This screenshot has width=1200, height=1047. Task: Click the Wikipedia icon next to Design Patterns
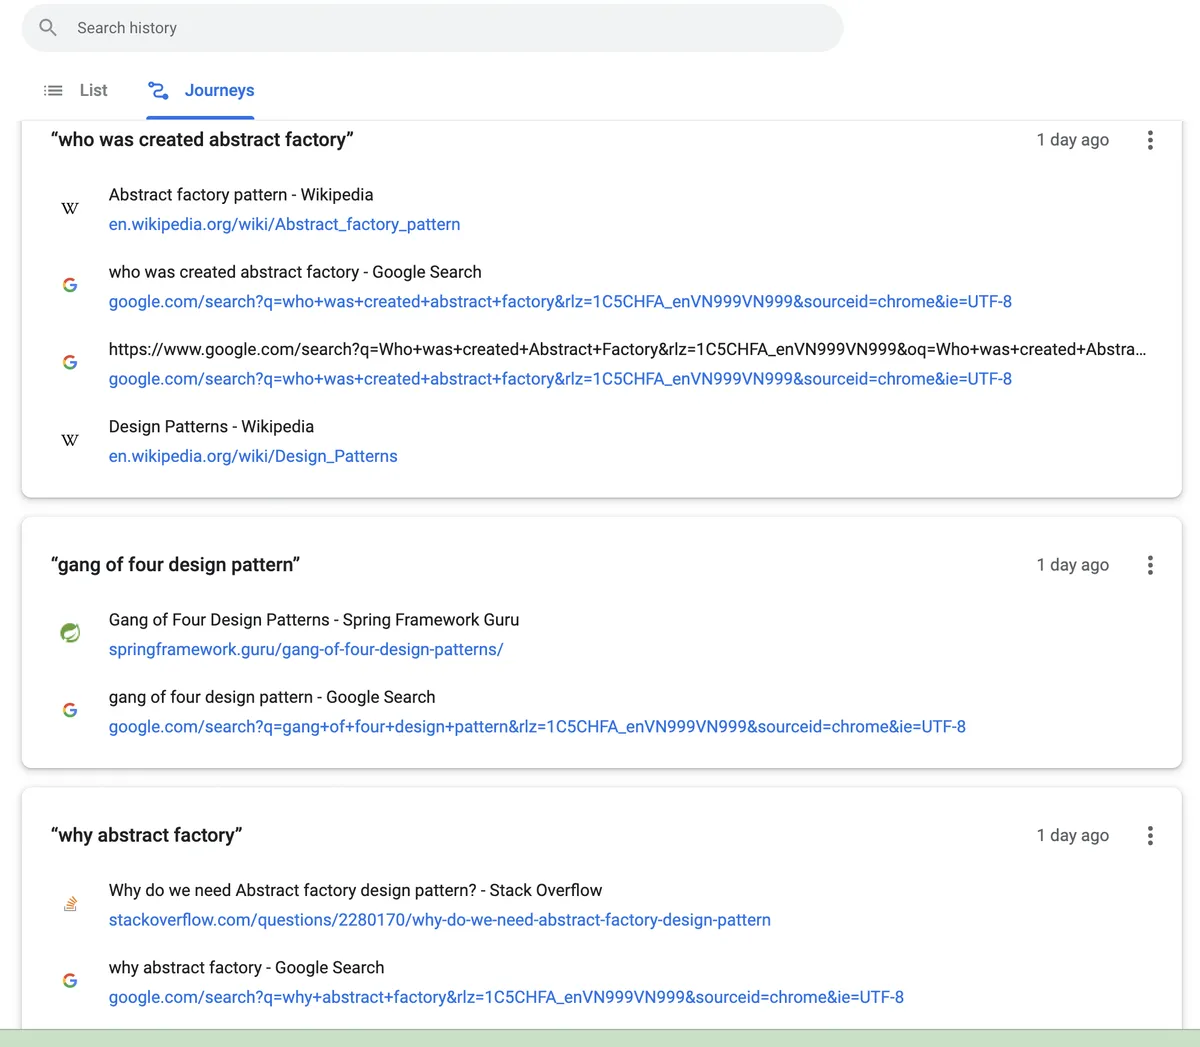click(70, 440)
